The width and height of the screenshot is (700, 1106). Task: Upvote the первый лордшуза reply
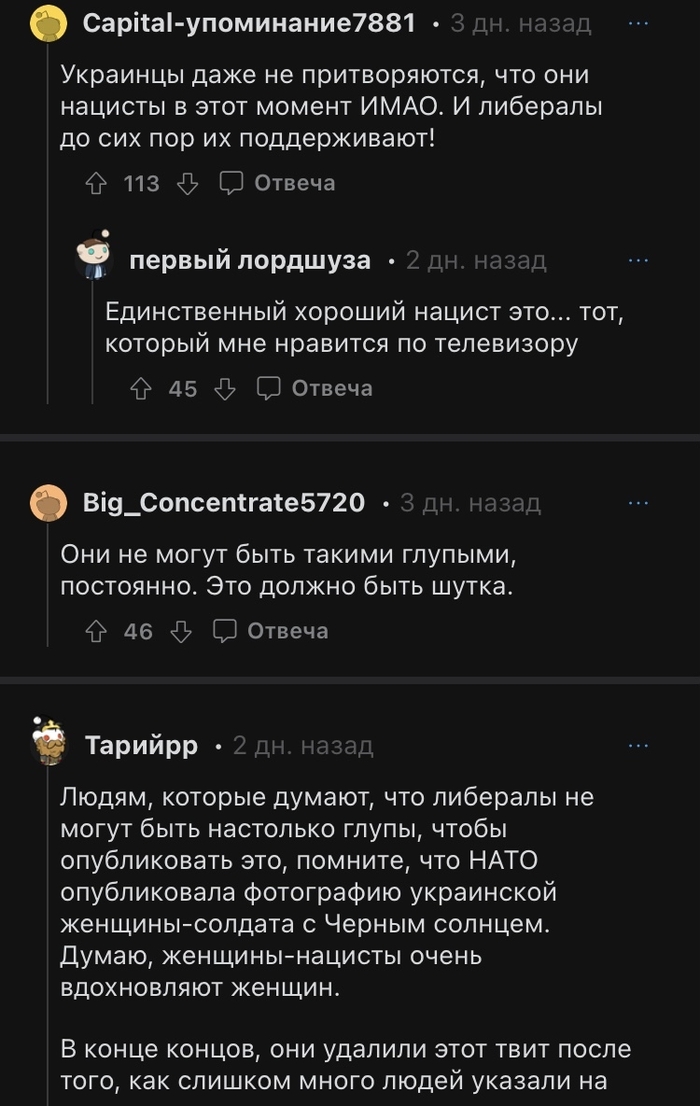[x=141, y=388]
